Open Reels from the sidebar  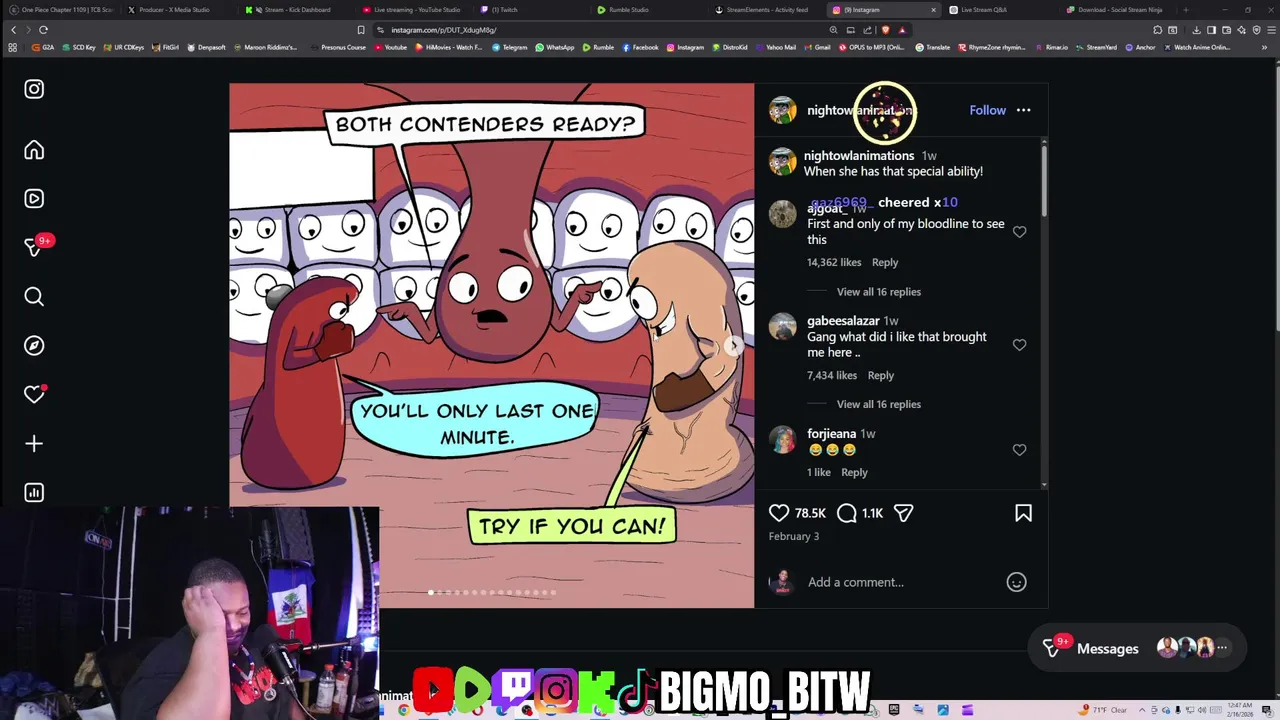click(x=34, y=198)
